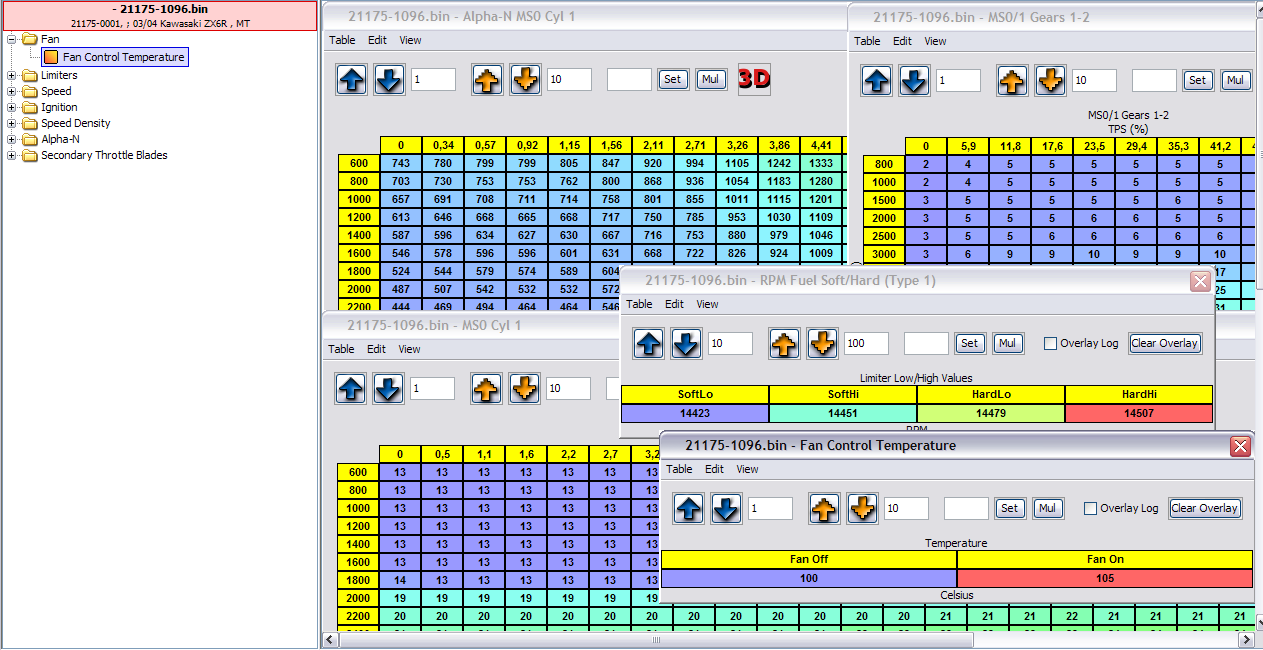1263x650 pixels.
Task: Click blue down arrow in Fan Control Temperature window
Action: (726, 509)
